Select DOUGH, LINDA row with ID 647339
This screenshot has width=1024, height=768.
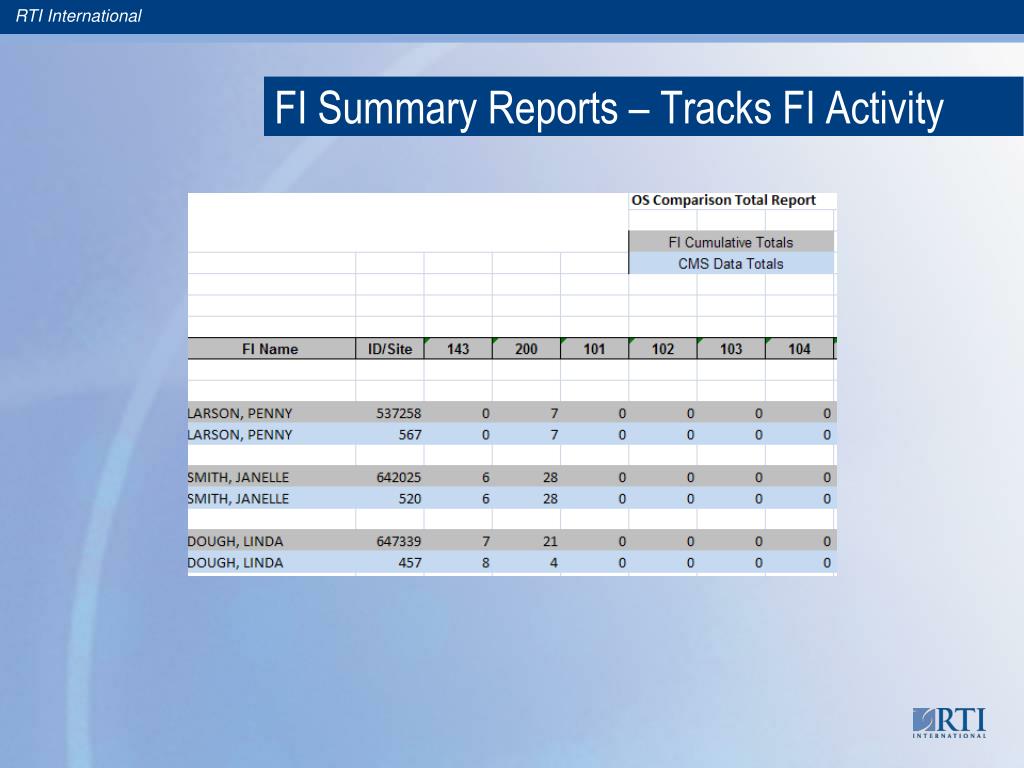pos(511,541)
